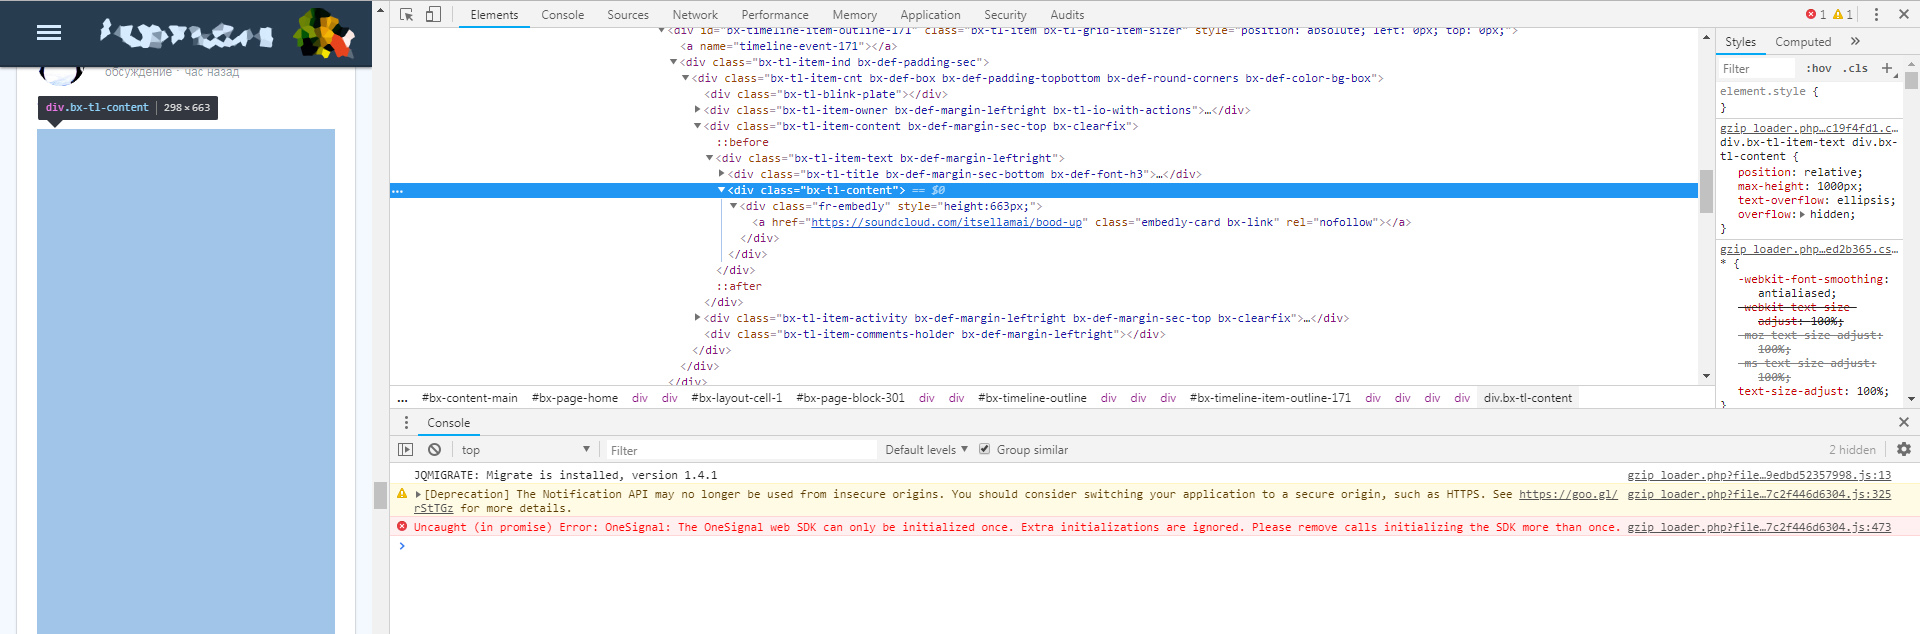Open the DevTools three-dot customize menu
1920x634 pixels.
pyautogui.click(x=1876, y=14)
